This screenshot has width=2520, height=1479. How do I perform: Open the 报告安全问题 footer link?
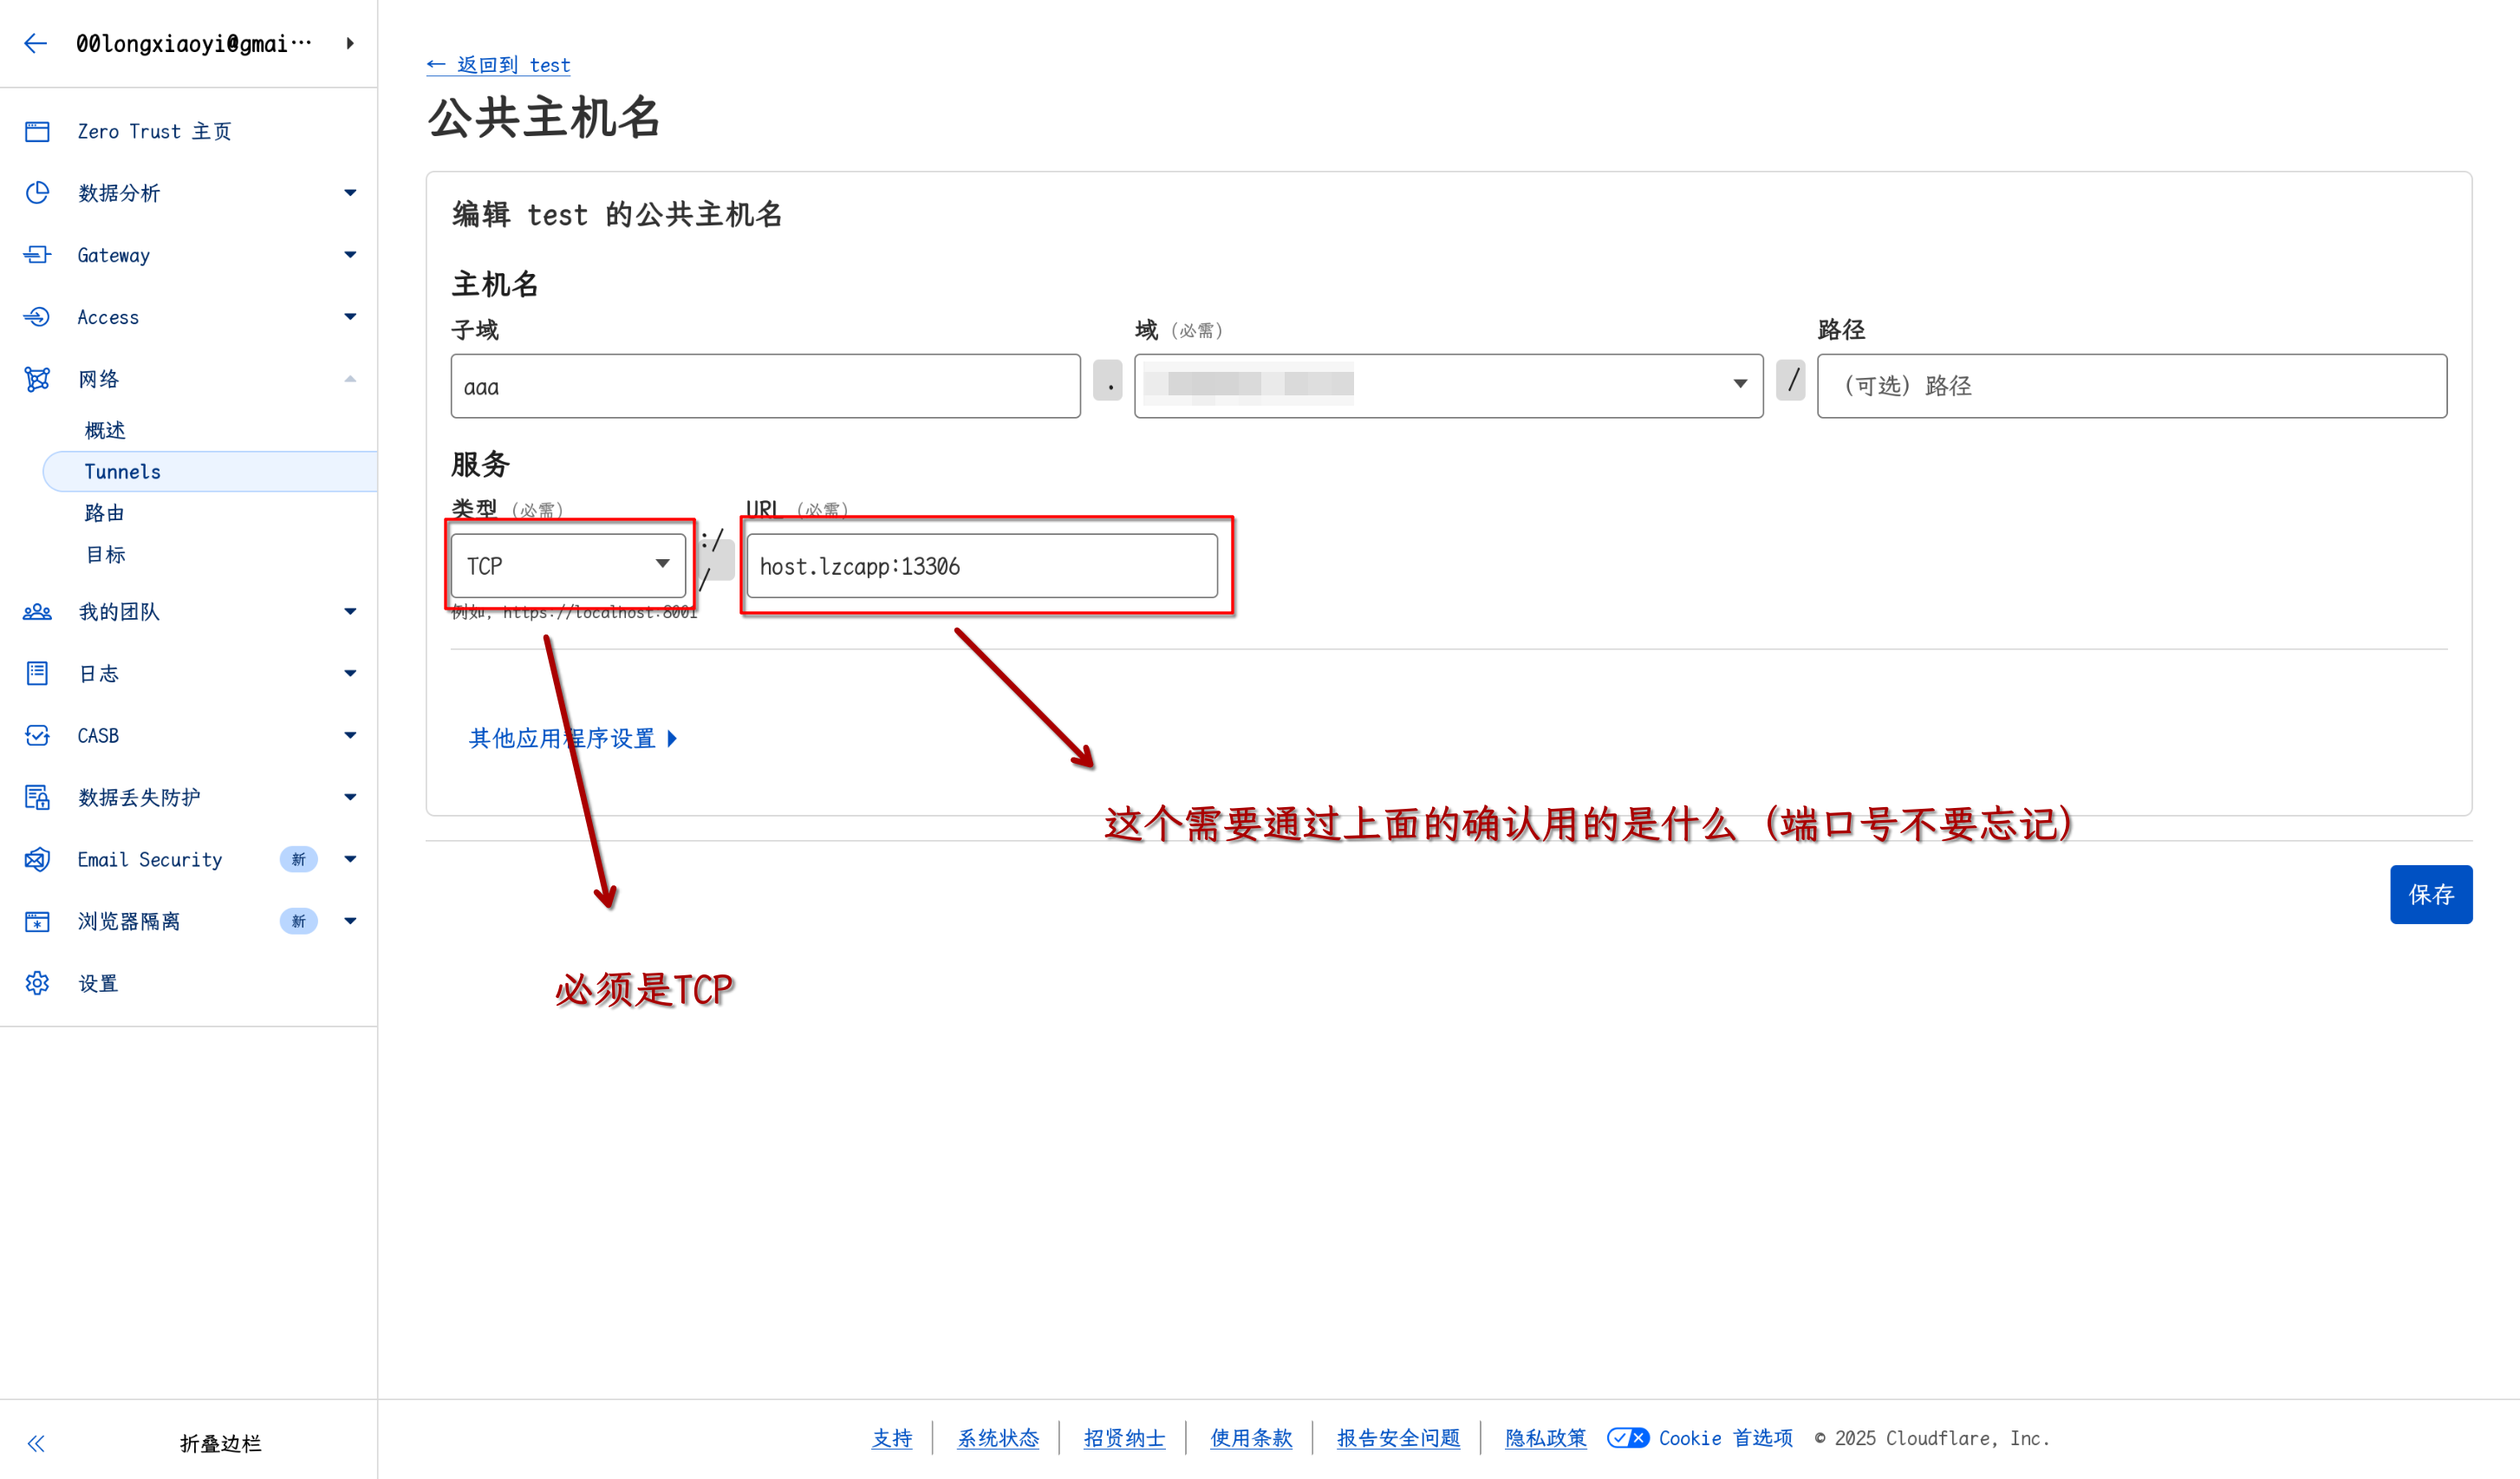[1398, 1438]
